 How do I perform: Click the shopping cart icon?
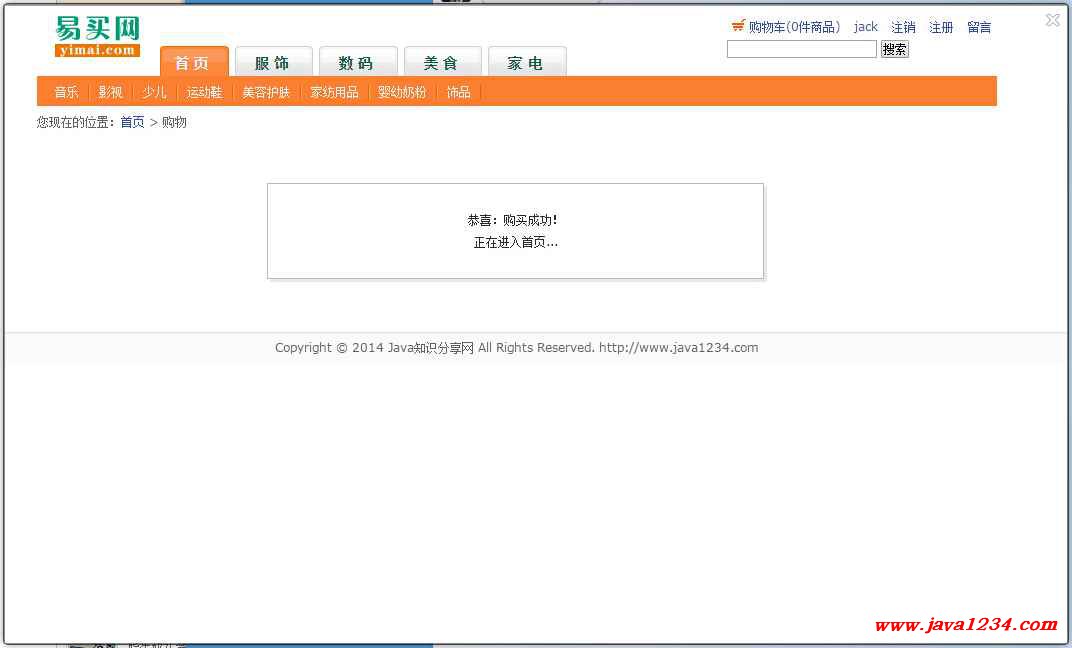pos(738,26)
